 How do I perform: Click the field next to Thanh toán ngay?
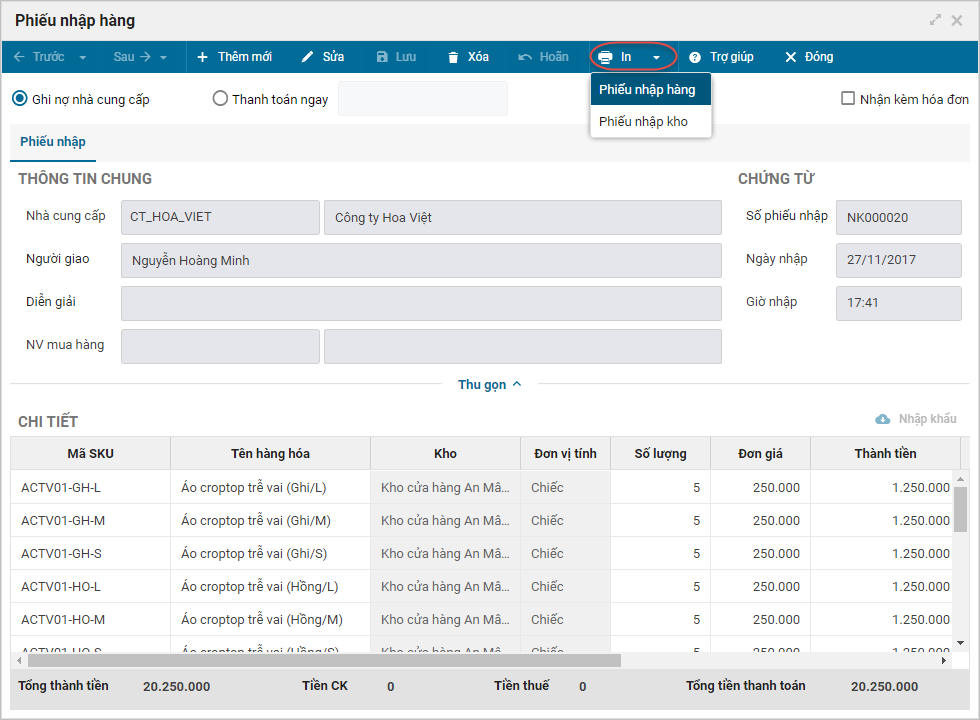pyautogui.click(x=422, y=99)
